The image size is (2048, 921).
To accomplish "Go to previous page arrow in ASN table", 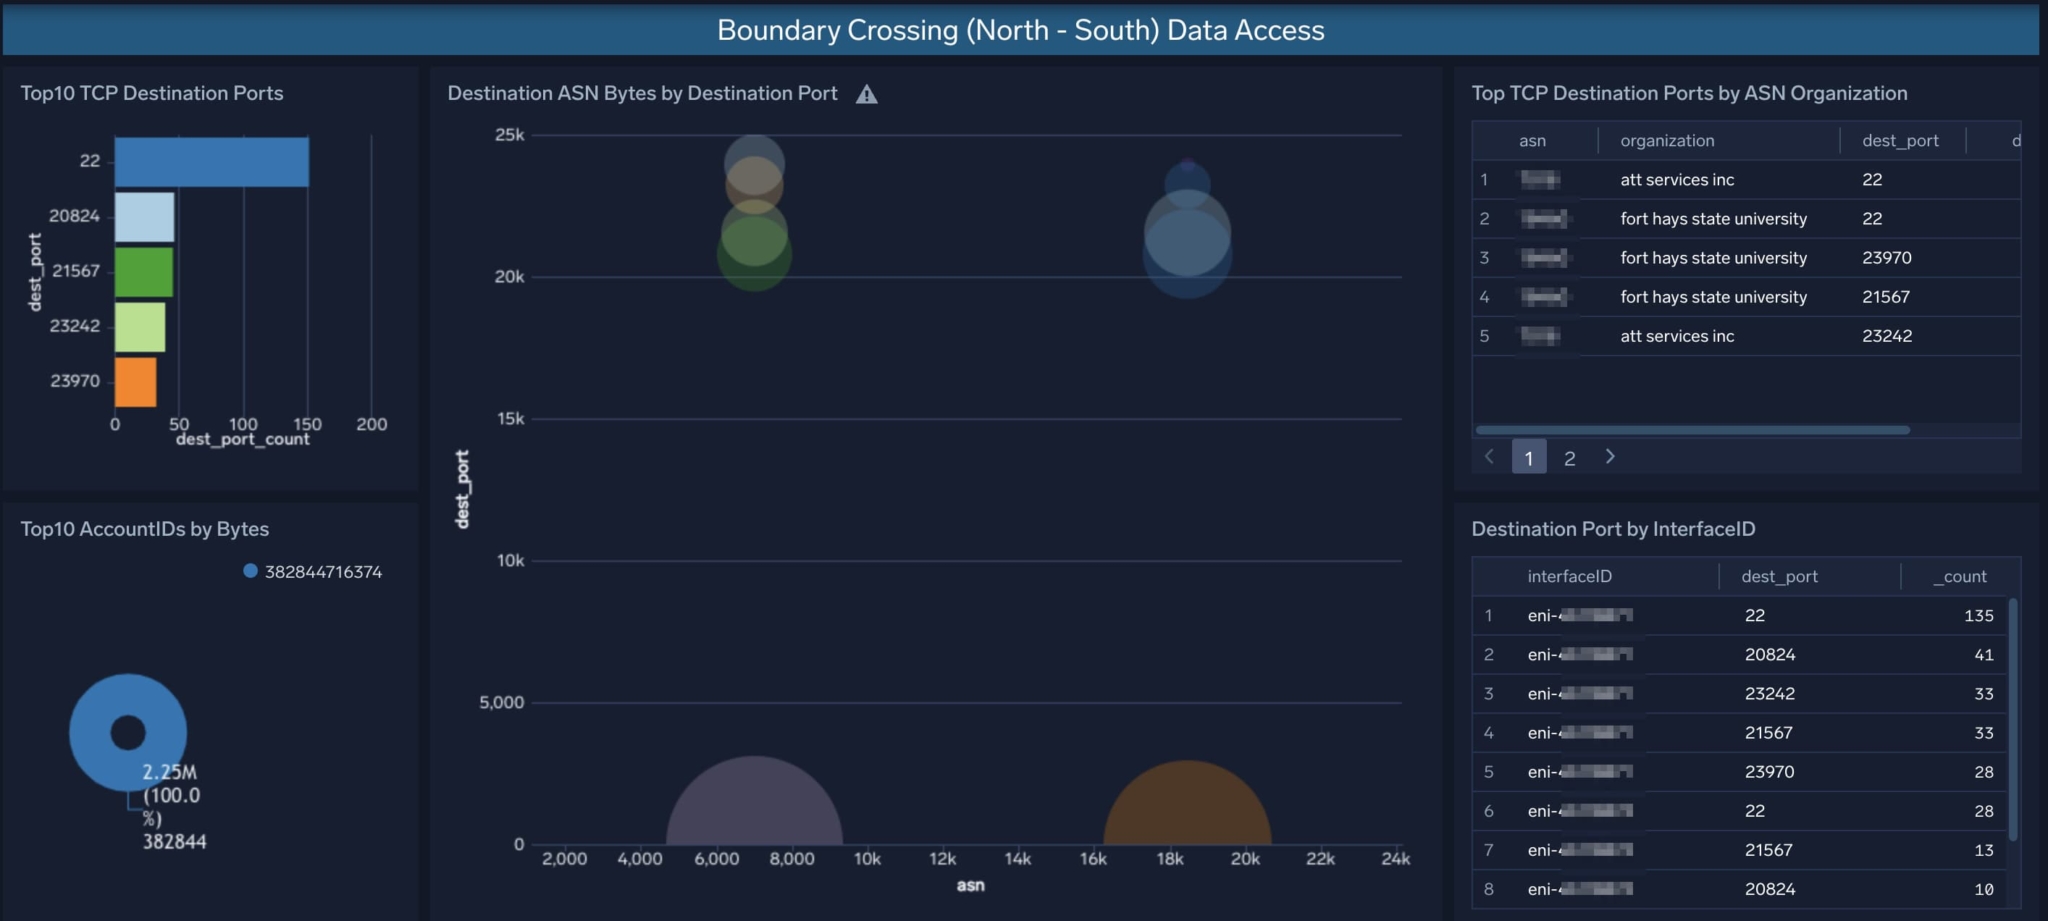I will [x=1490, y=457].
